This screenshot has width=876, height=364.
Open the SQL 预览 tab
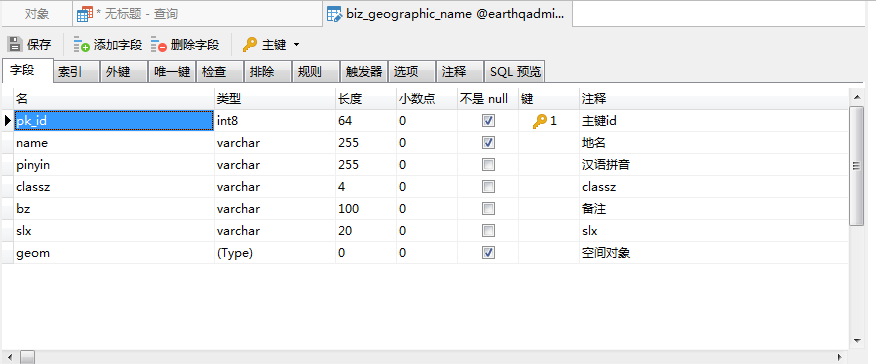515,71
